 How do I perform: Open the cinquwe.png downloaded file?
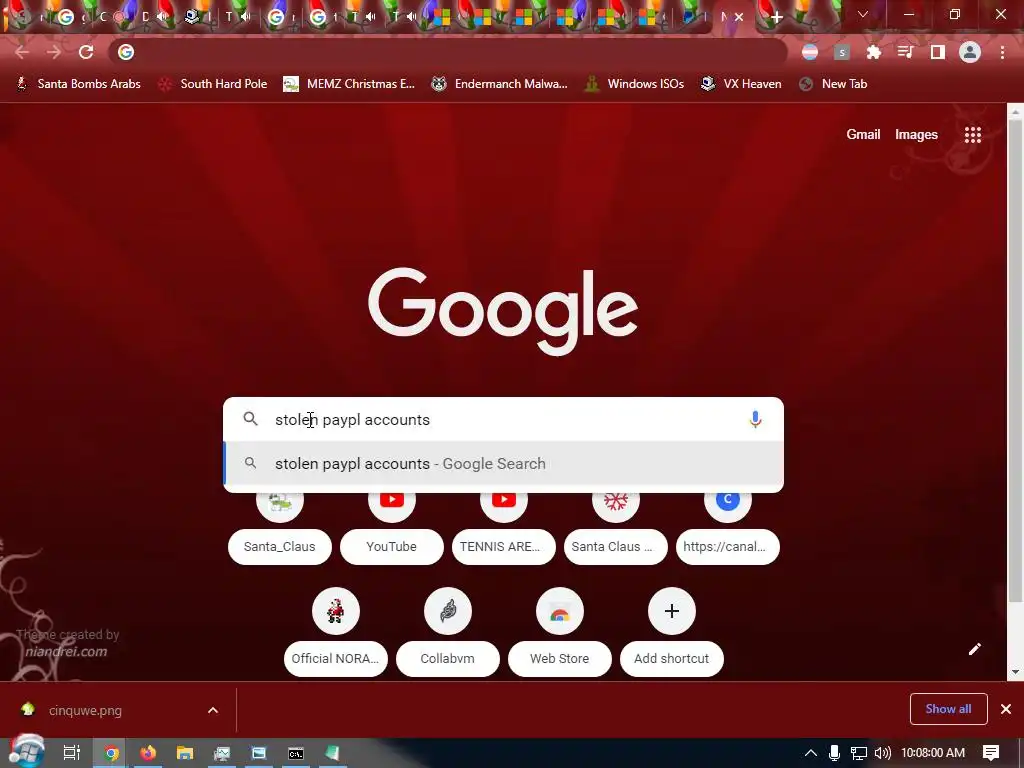pos(85,710)
